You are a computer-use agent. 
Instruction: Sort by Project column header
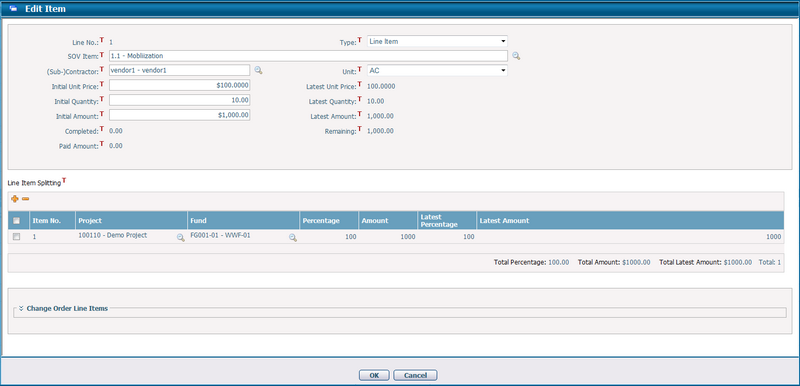pyautogui.click(x=132, y=221)
